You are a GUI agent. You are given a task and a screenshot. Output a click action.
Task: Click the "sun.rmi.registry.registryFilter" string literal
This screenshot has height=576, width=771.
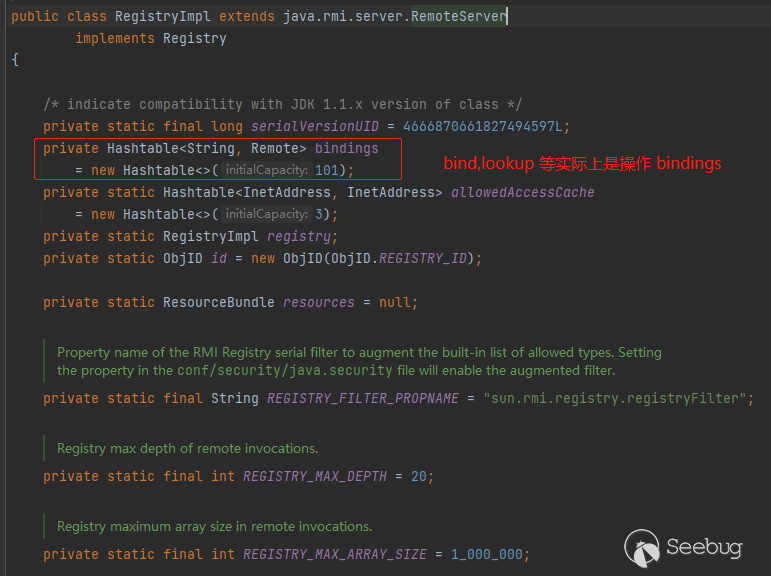pyautogui.click(x=618, y=398)
